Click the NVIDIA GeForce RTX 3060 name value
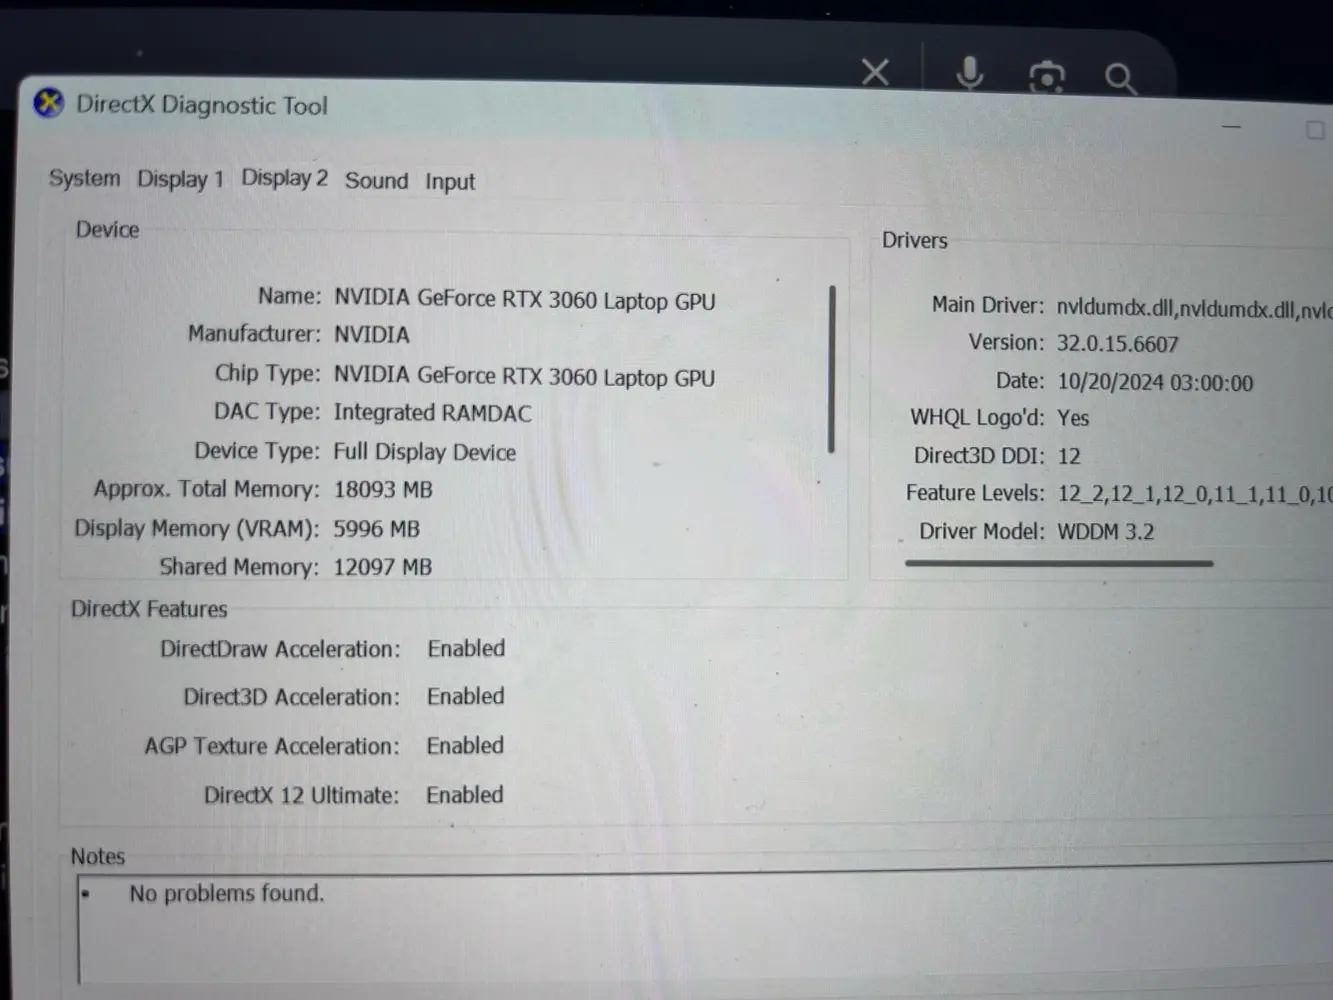This screenshot has height=1000, width=1333. pyautogui.click(x=525, y=300)
